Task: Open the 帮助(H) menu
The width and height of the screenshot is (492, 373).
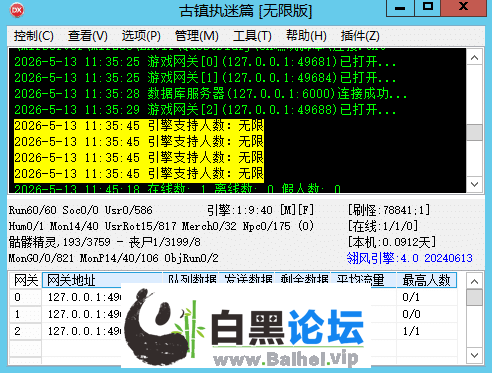Action: click(x=306, y=36)
